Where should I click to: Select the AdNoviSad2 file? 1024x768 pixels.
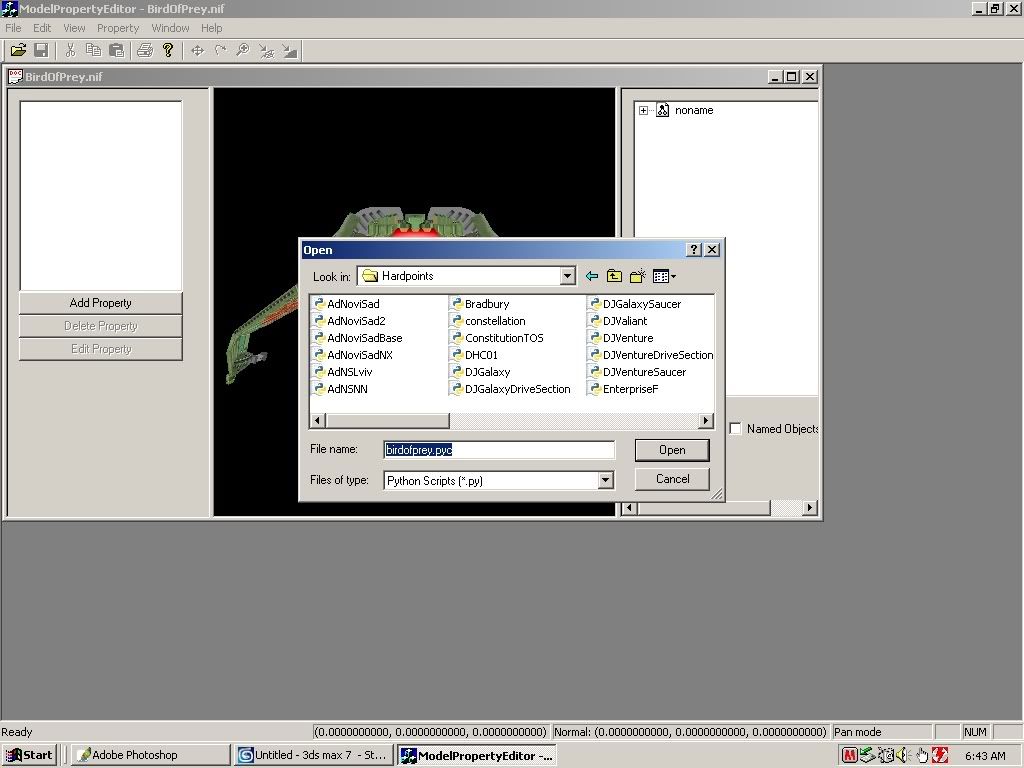click(x=349, y=321)
